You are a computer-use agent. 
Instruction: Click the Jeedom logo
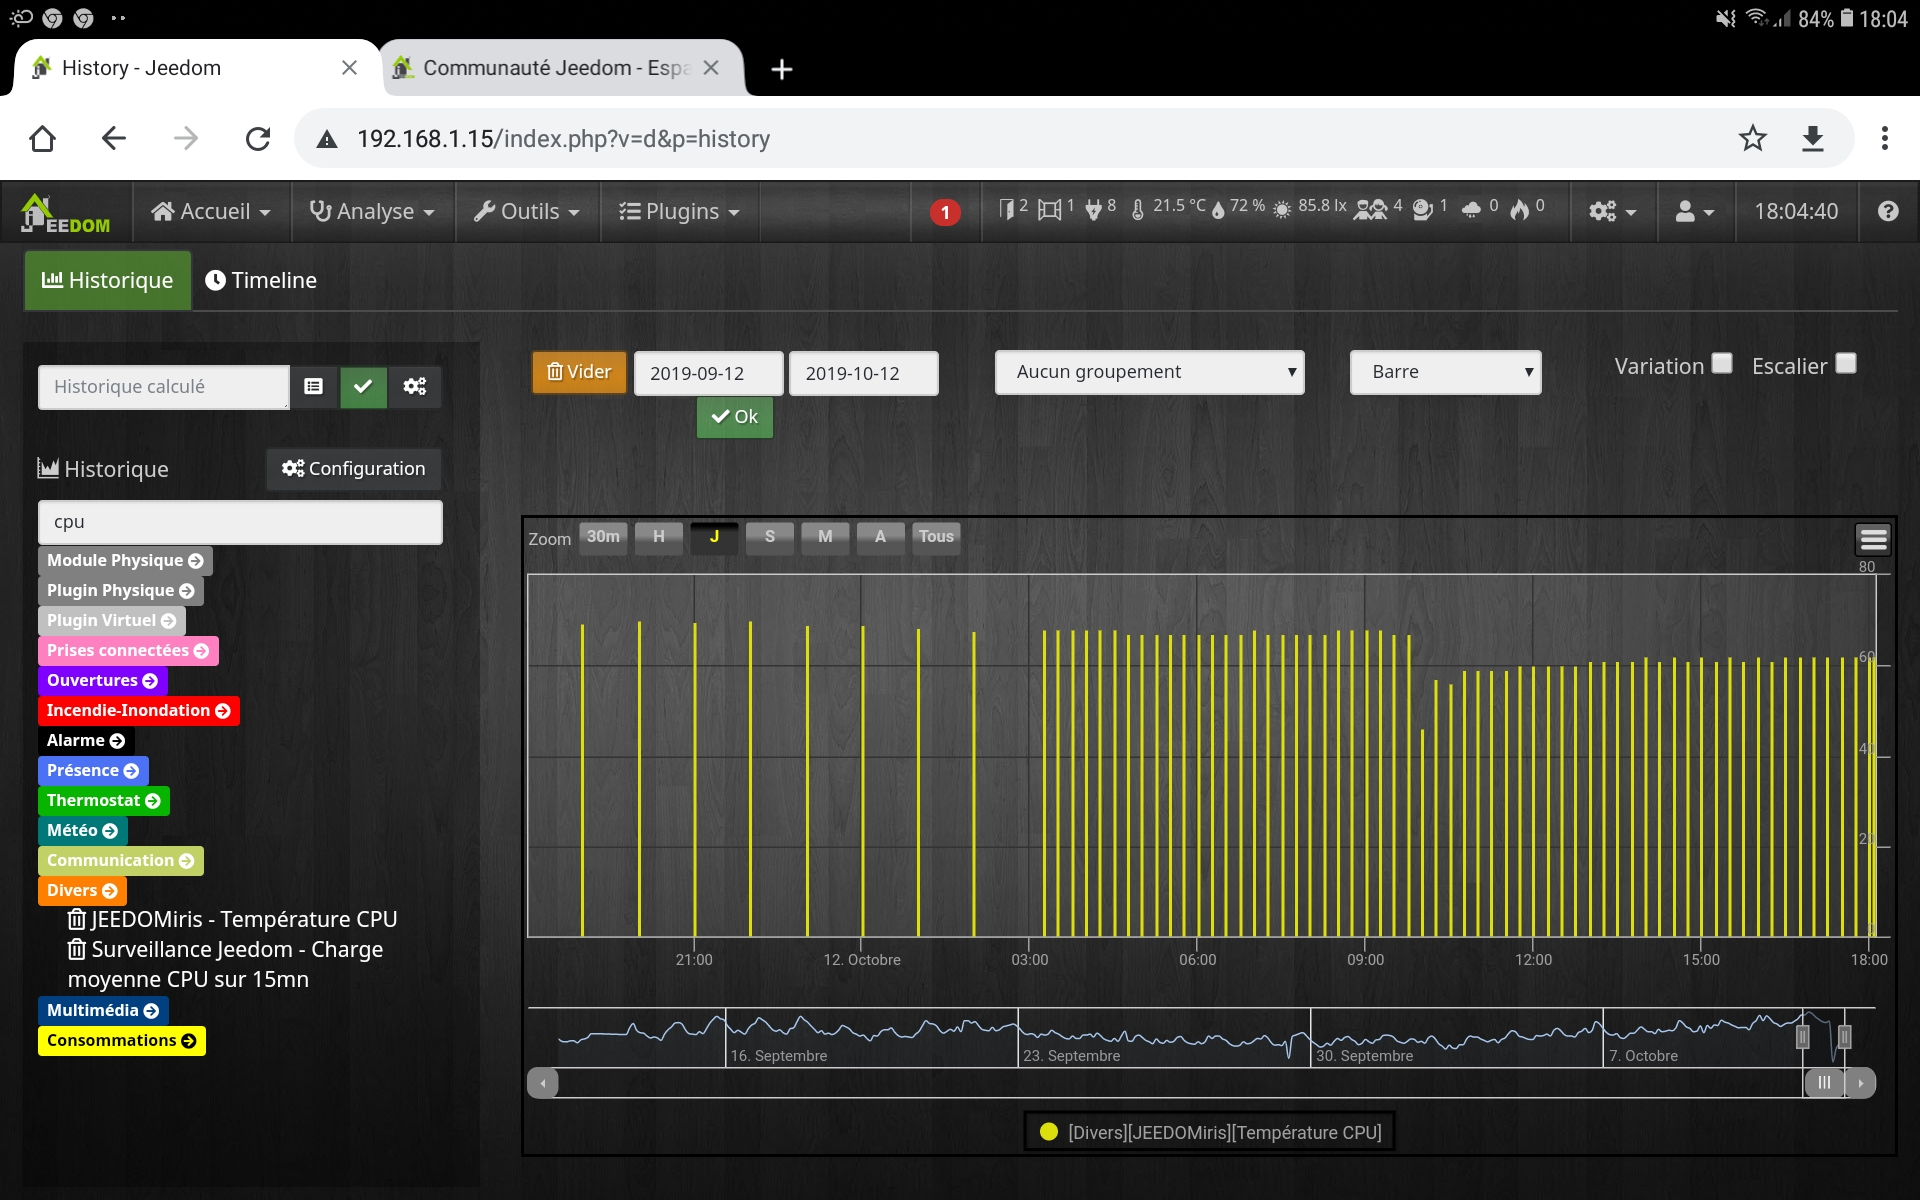coord(66,212)
